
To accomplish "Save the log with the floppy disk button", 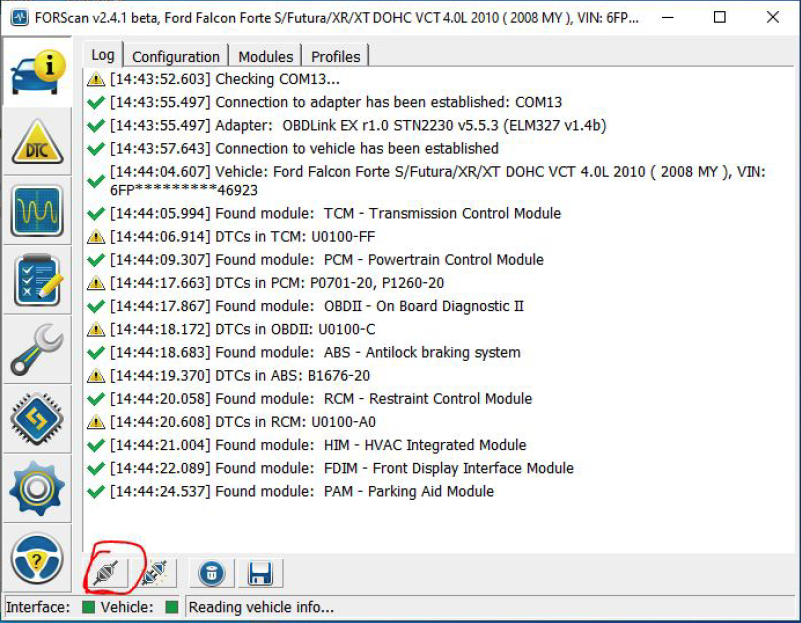I will tap(260, 573).
